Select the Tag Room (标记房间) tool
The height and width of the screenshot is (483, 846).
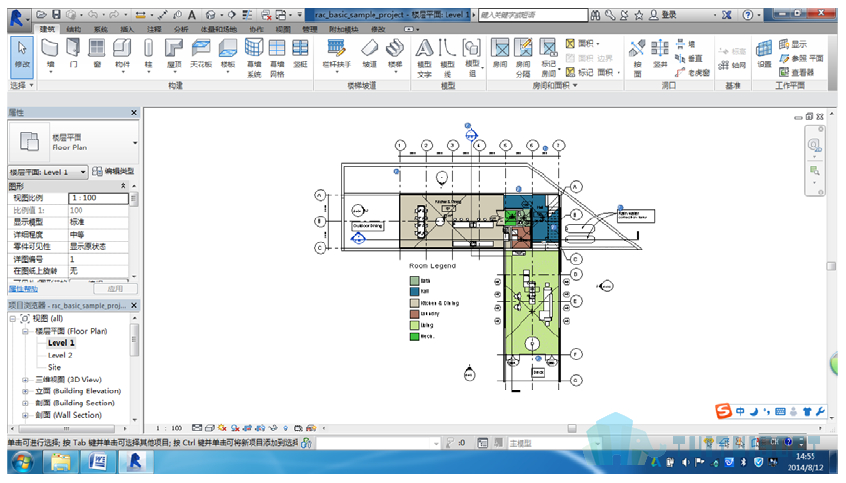(x=549, y=58)
